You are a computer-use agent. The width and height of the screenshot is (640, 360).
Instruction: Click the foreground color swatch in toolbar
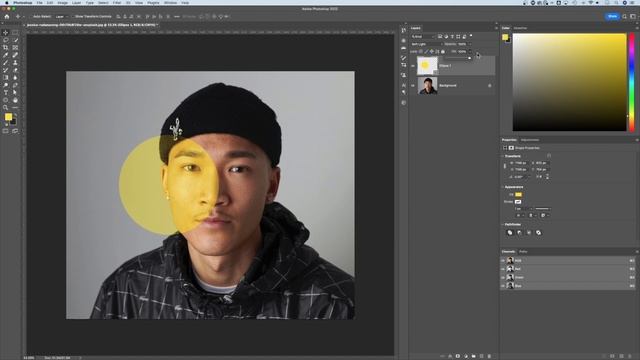pyautogui.click(x=8, y=117)
